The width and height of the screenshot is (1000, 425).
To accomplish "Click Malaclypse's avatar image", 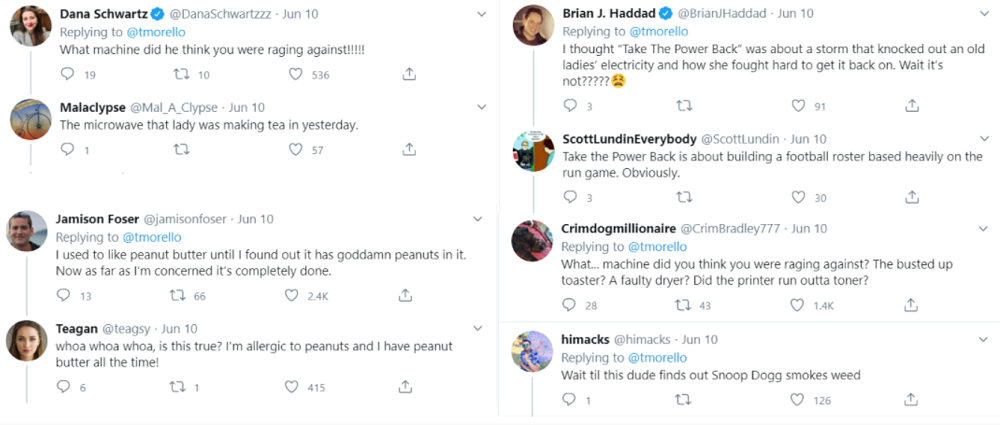I will (x=30, y=120).
